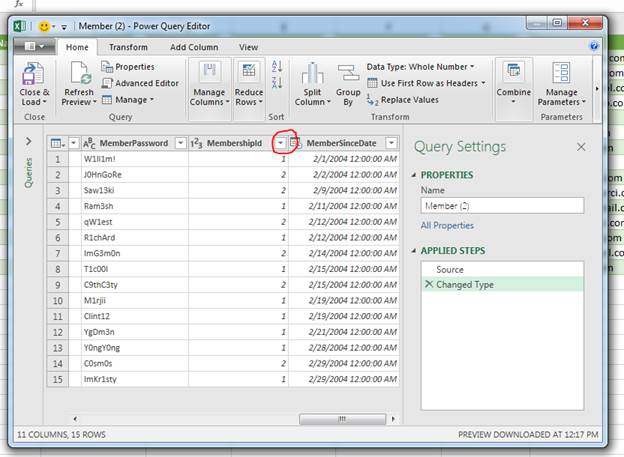Switch to the Transform tab

128,47
